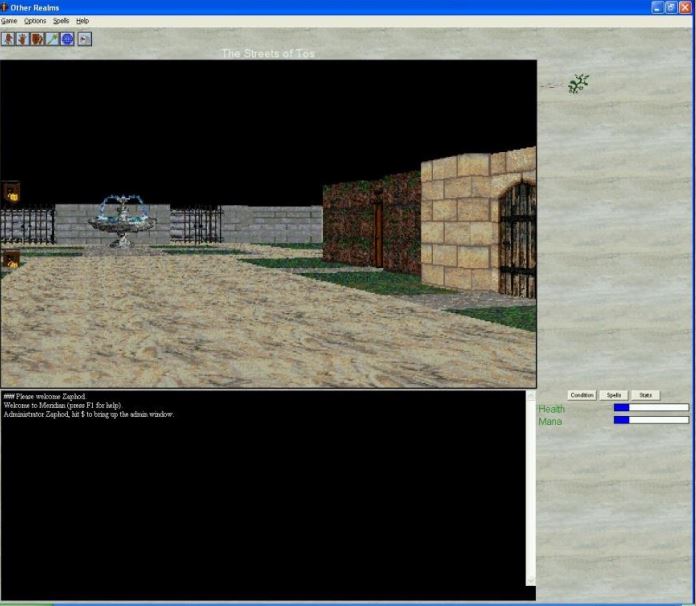696x606 pixels.
Task: Click the 'Welcome to Meridian' chat line
Action: (x=63, y=405)
